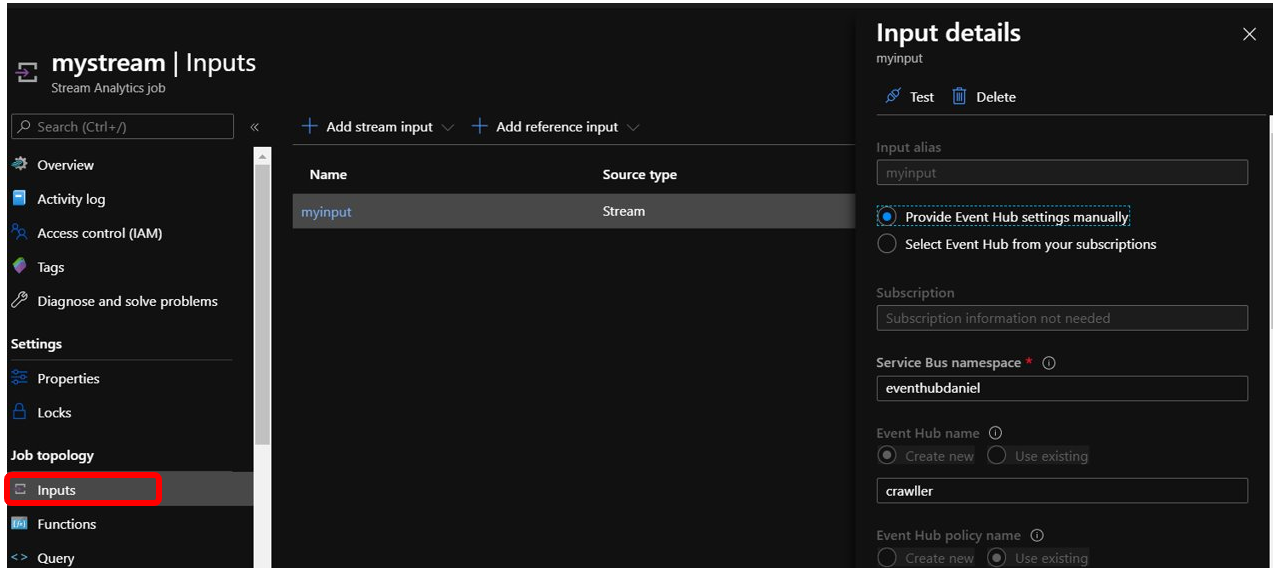Viewport: 1276px width, 574px height.
Task: Open Properties under Settings
Action: point(68,378)
